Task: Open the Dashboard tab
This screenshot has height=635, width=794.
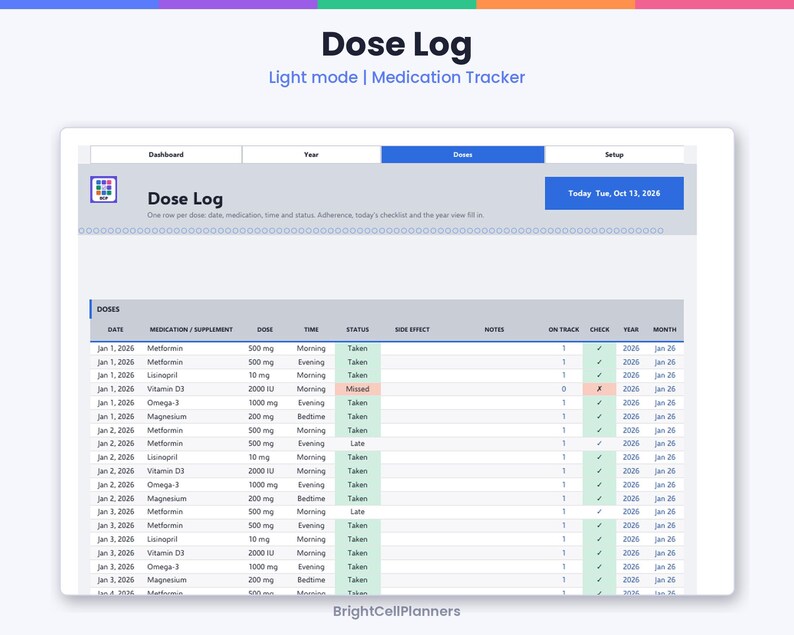Action: (166, 154)
